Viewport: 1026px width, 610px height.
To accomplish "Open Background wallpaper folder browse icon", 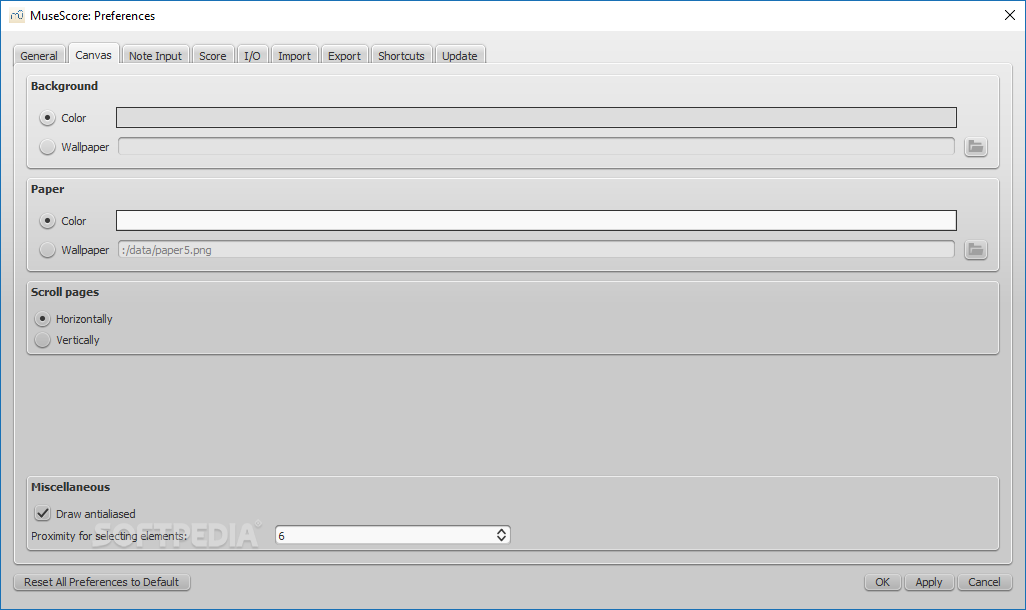I will [975, 147].
